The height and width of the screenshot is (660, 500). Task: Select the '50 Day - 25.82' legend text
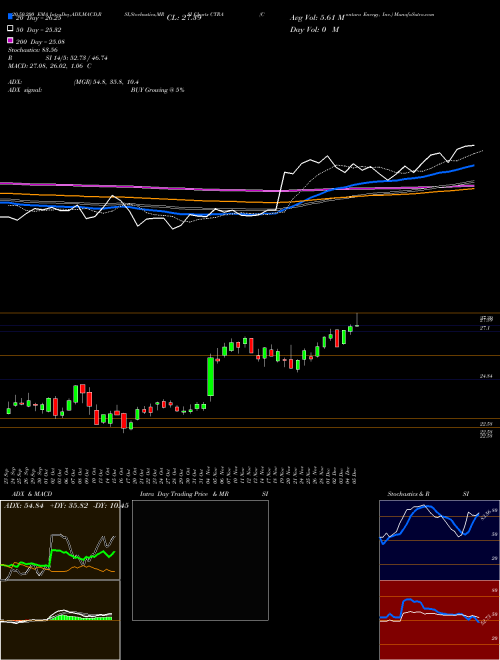pyautogui.click(x=39, y=30)
